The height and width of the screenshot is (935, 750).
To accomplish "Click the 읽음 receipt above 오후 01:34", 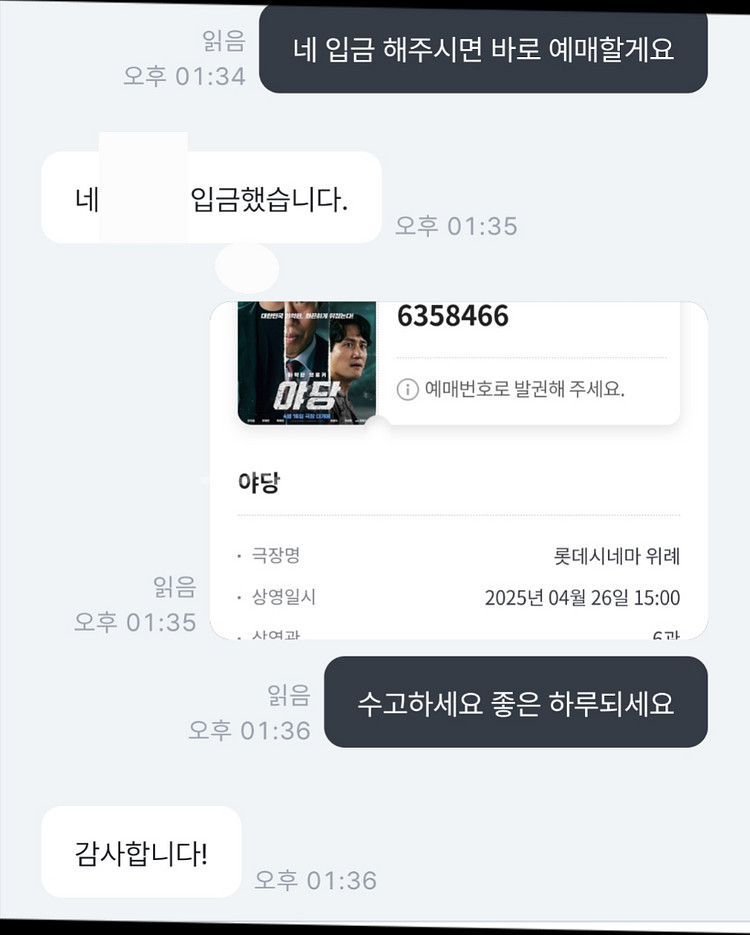I will [223, 41].
